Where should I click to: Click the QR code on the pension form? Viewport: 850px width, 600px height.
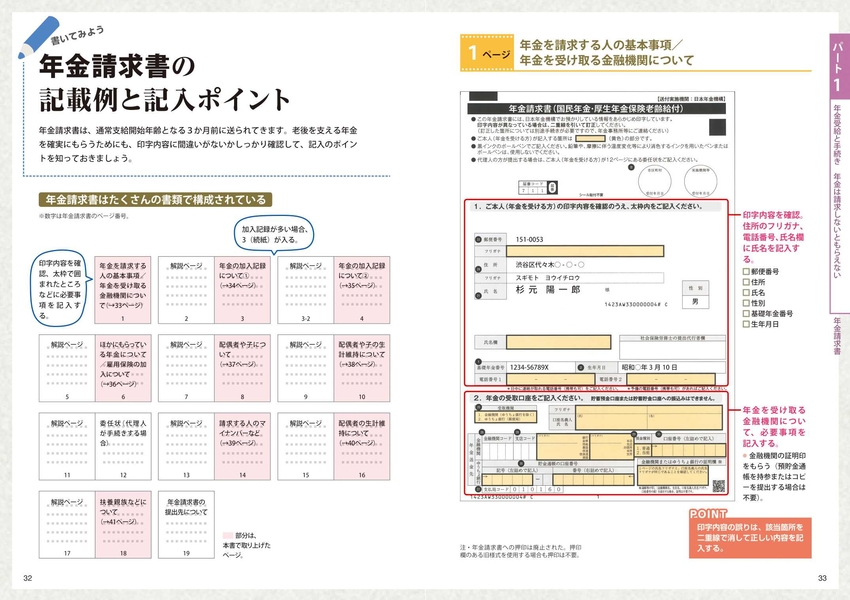pyautogui.click(x=717, y=485)
